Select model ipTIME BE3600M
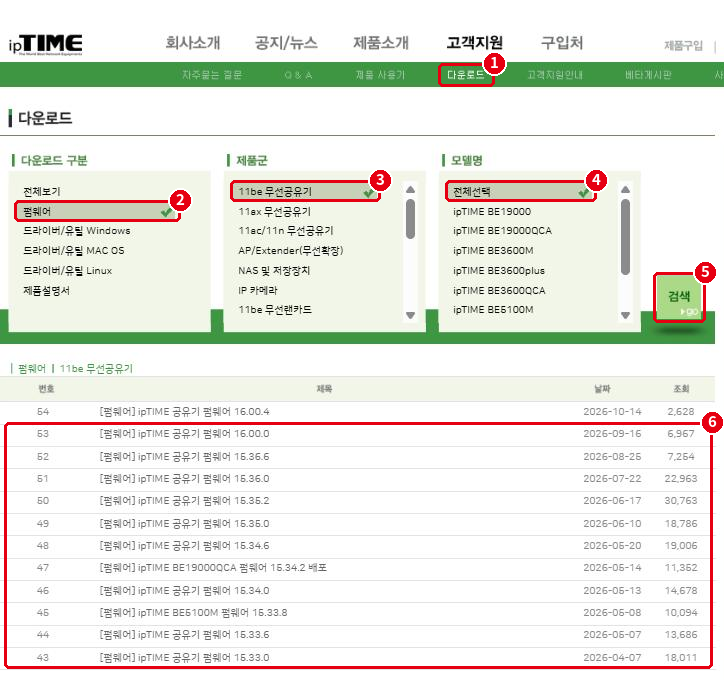The image size is (724, 680). pyautogui.click(x=493, y=251)
